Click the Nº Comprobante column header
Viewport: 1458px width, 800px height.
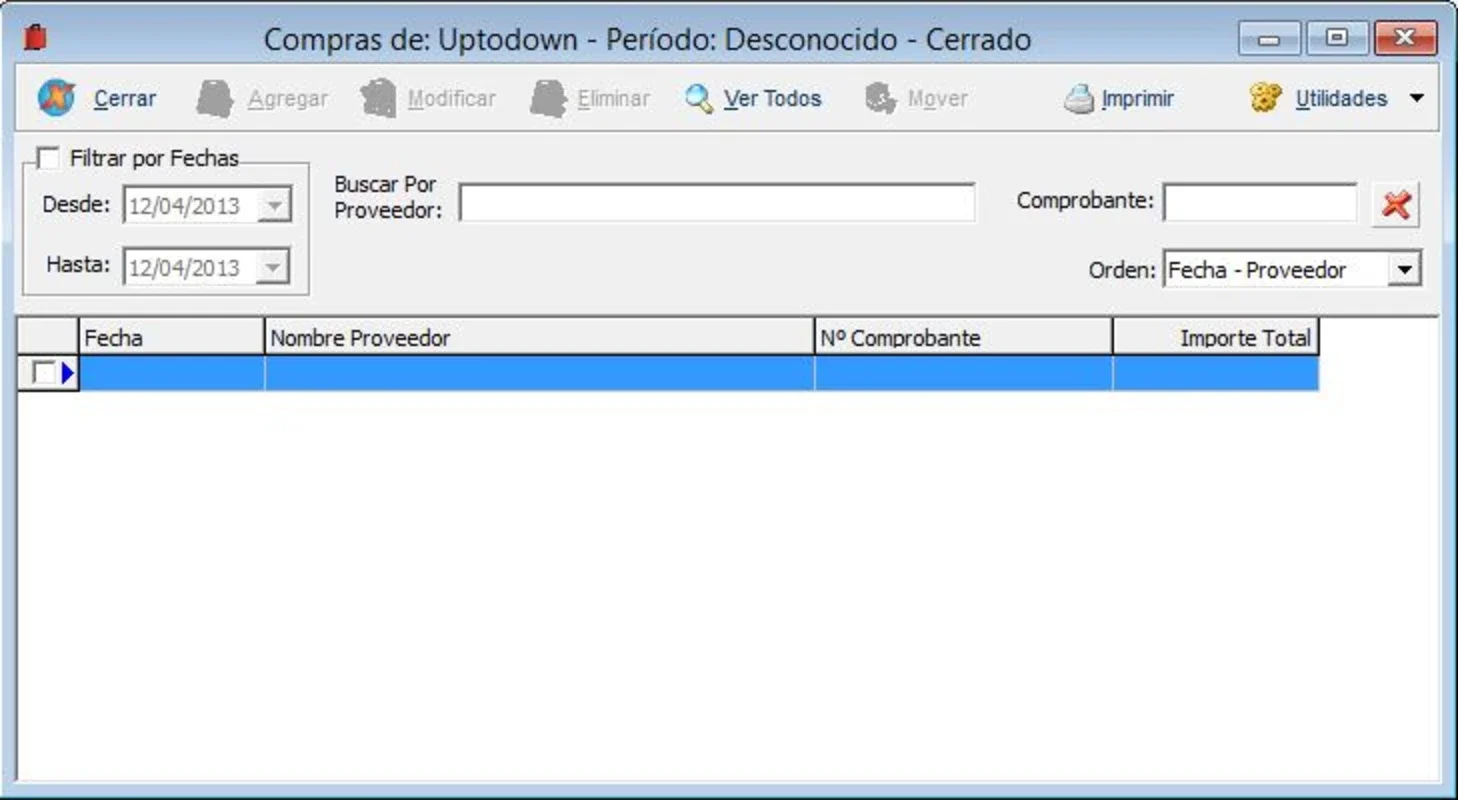[963, 338]
